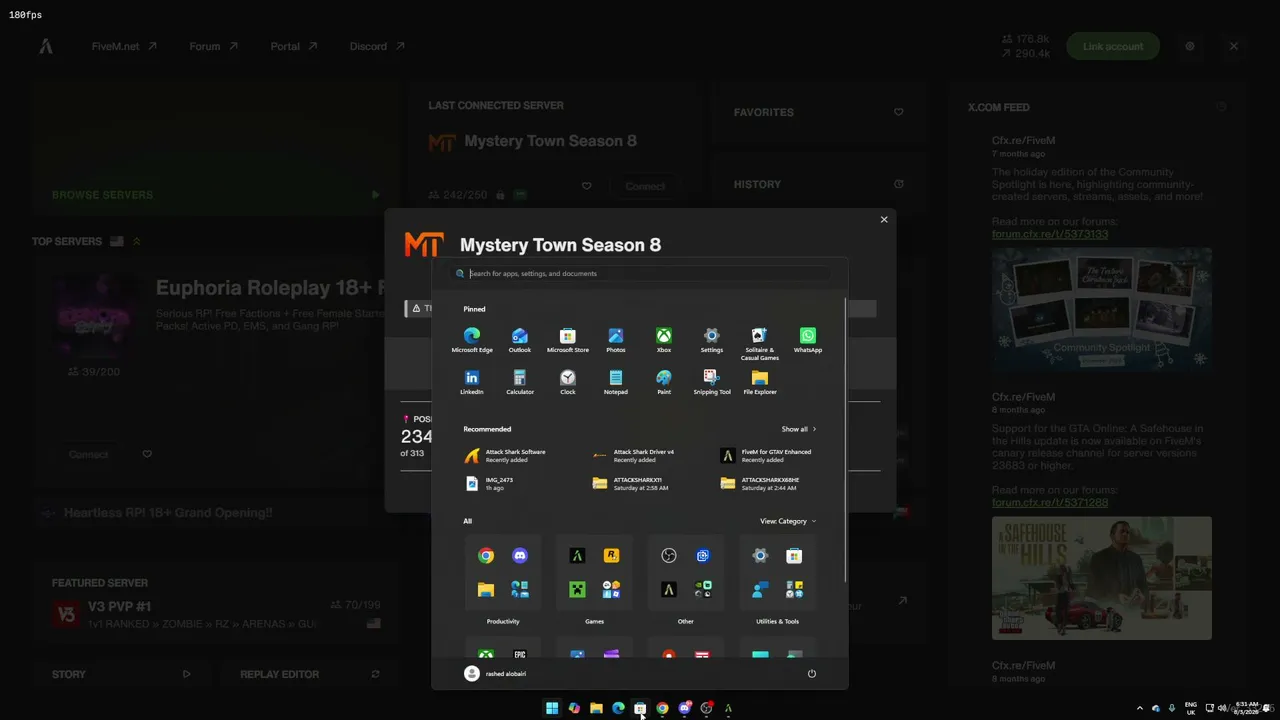Open the Forum link in FiveM
Screen dimensions: 1280x720
213,46
